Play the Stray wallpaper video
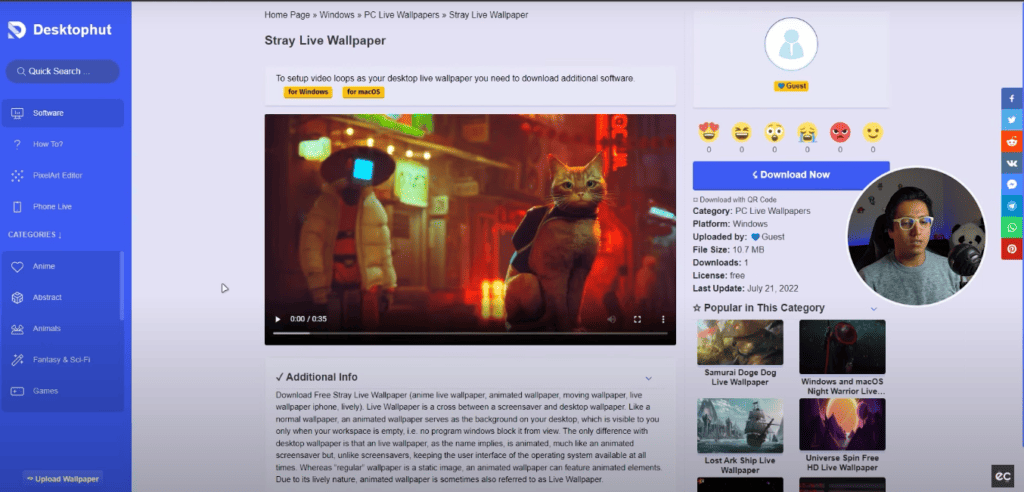The image size is (1024, 492). (278, 320)
